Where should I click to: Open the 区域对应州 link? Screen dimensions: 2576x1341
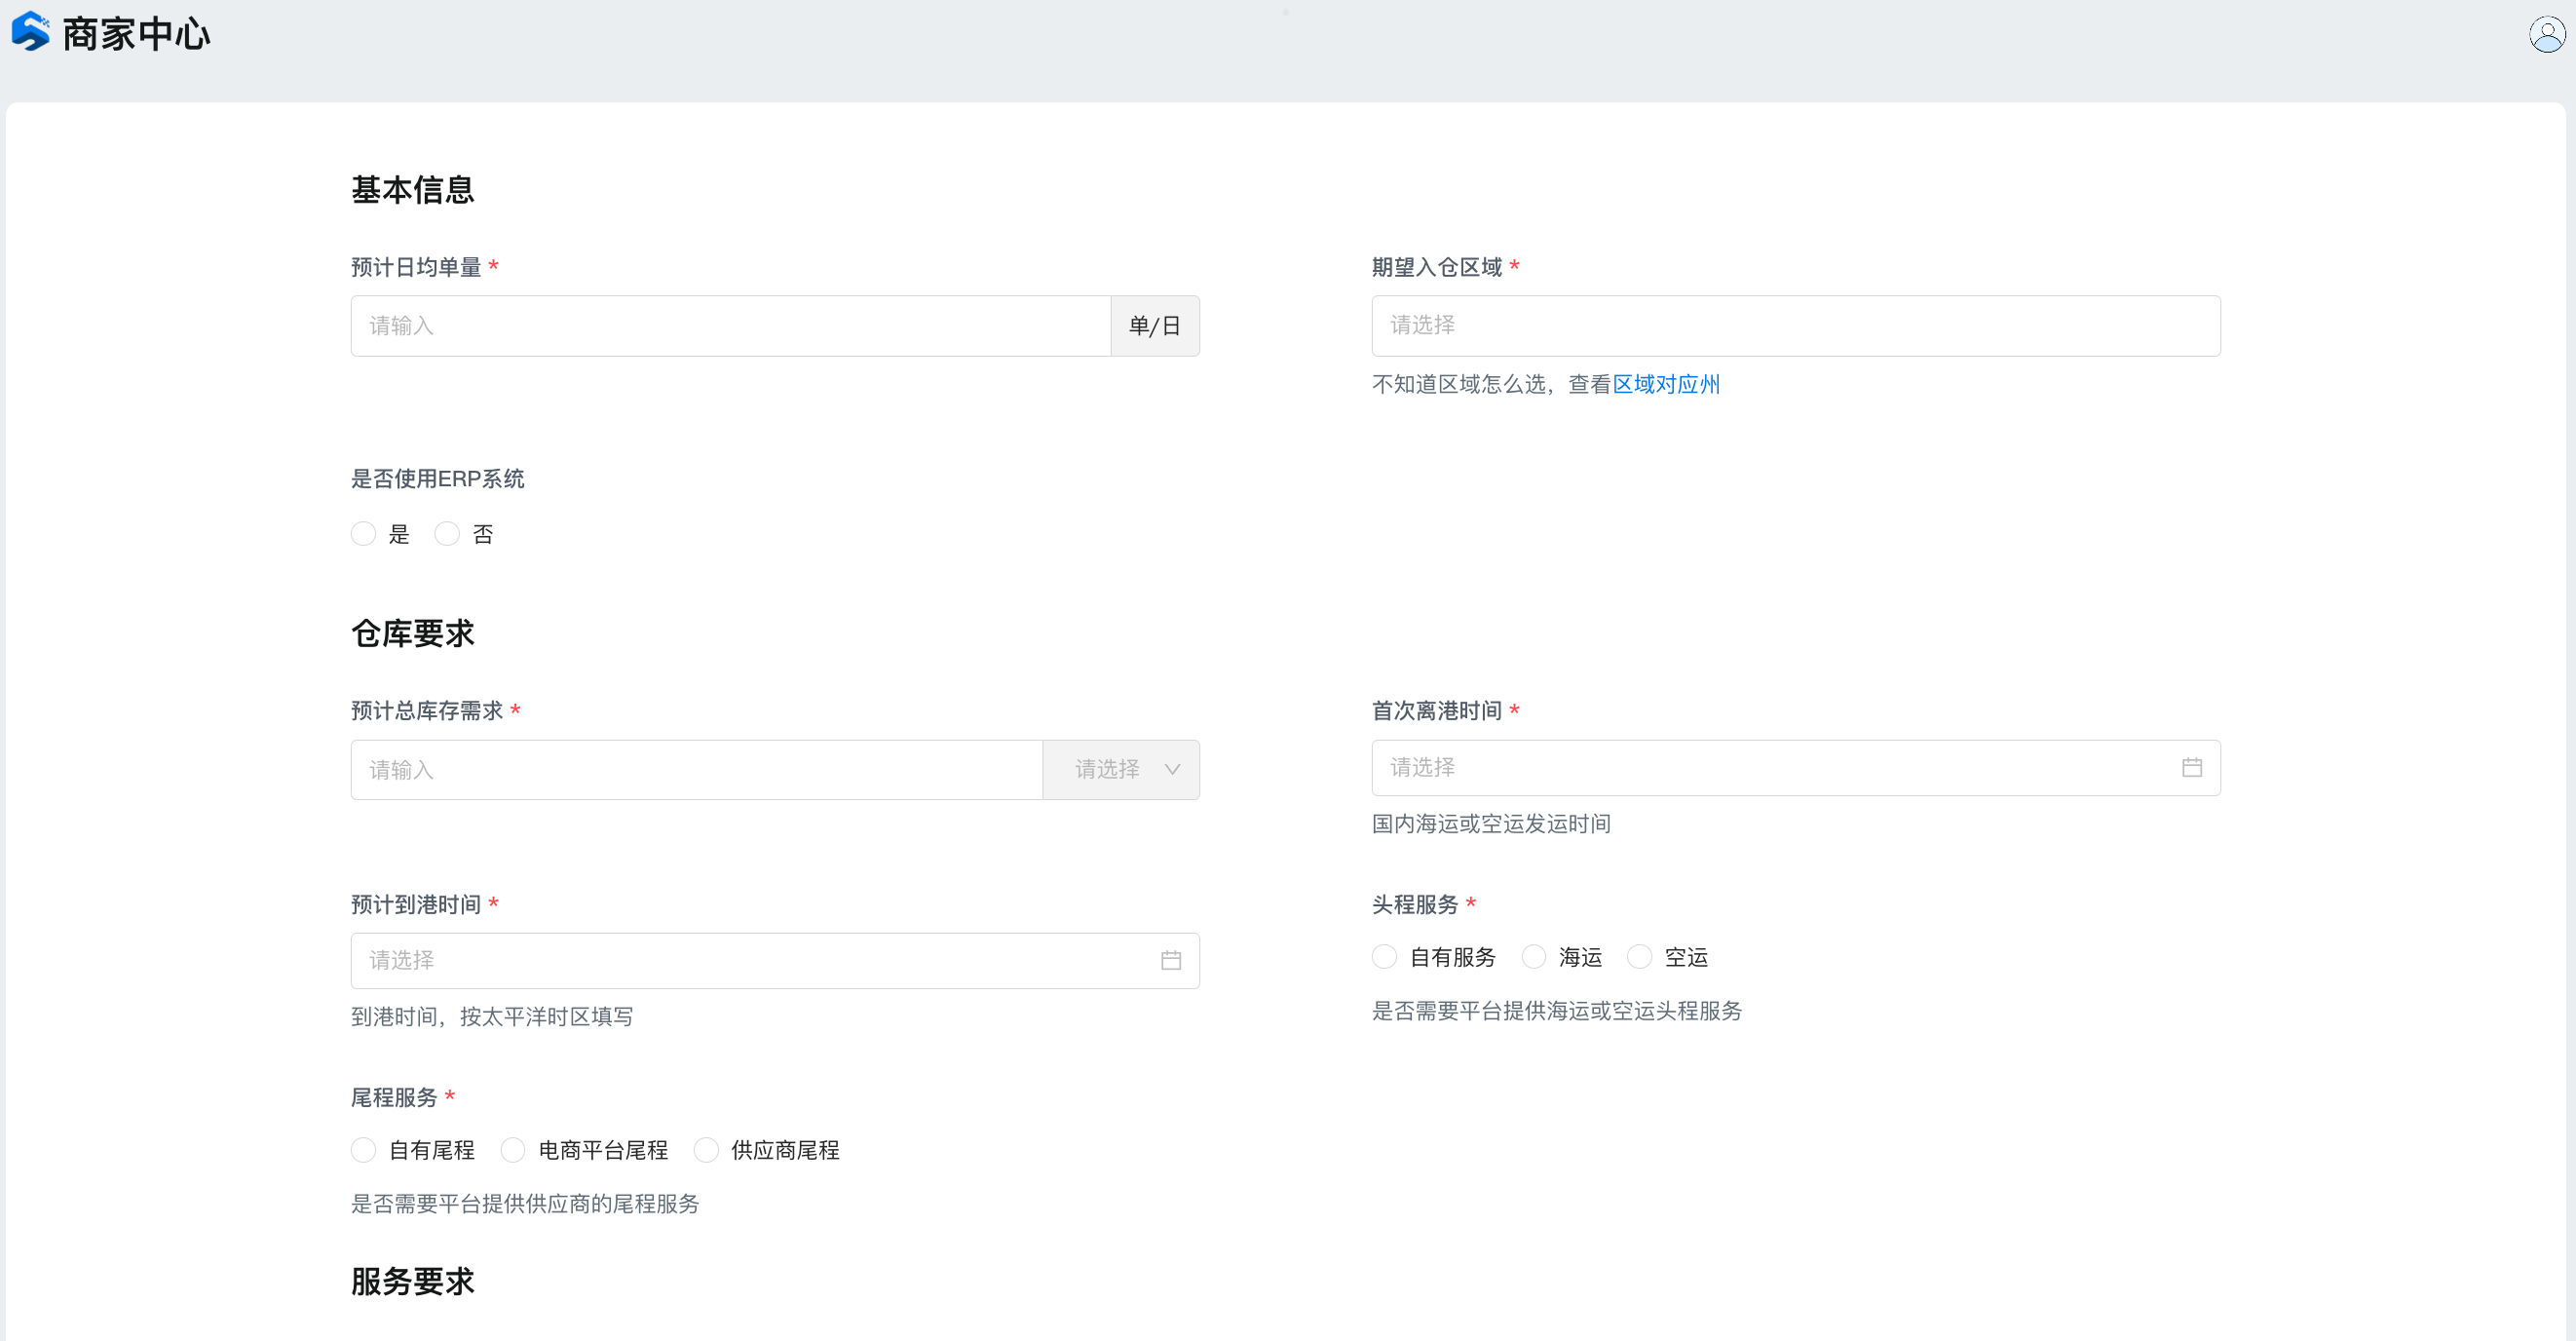click(1666, 385)
